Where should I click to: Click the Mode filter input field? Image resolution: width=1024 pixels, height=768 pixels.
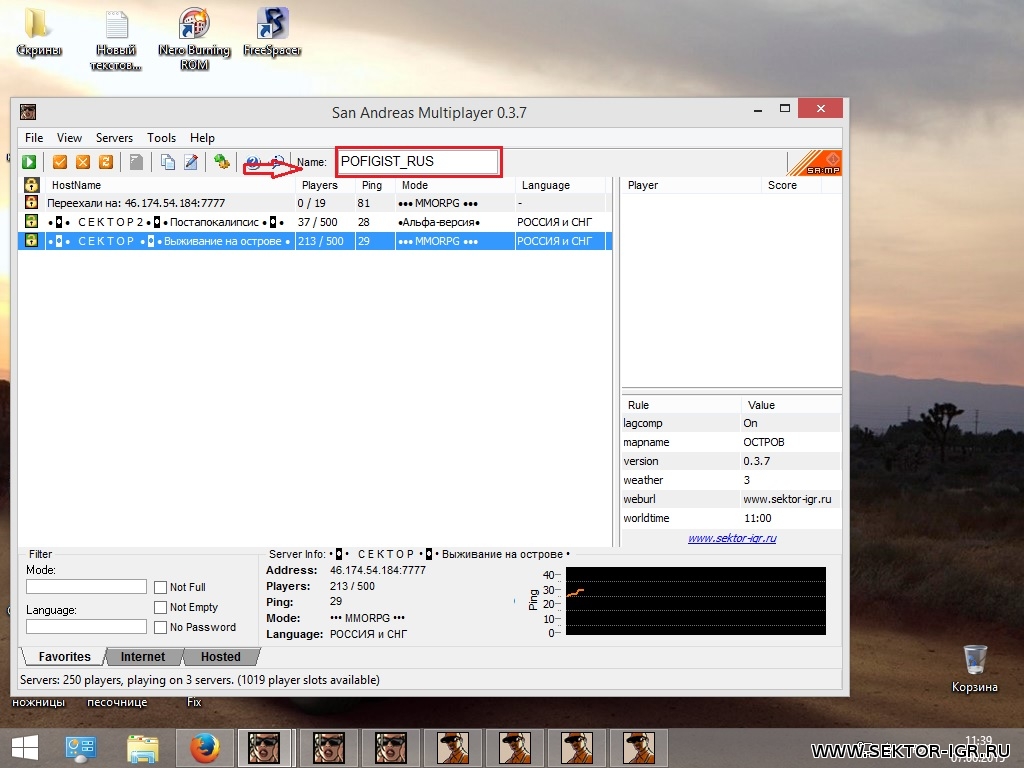pos(86,586)
